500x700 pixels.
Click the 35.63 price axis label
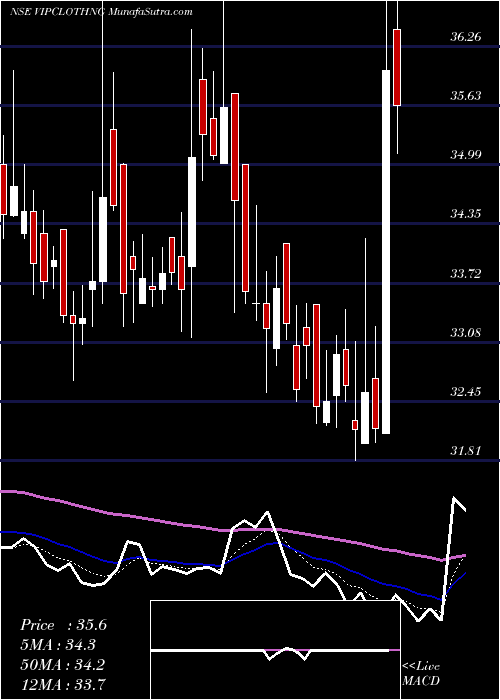click(466, 96)
